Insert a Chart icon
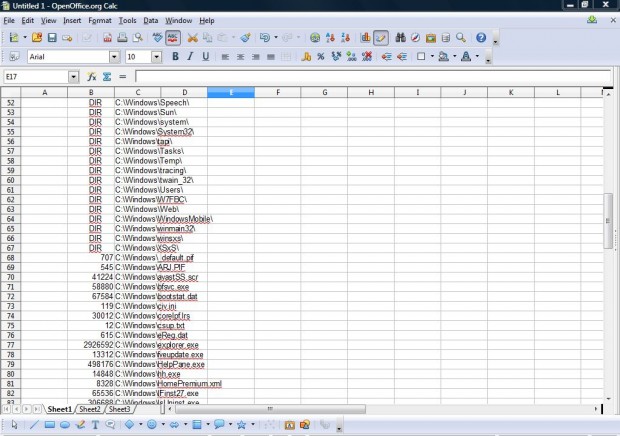Viewport: 620px width, 436px height. pyautogui.click(x=365, y=38)
